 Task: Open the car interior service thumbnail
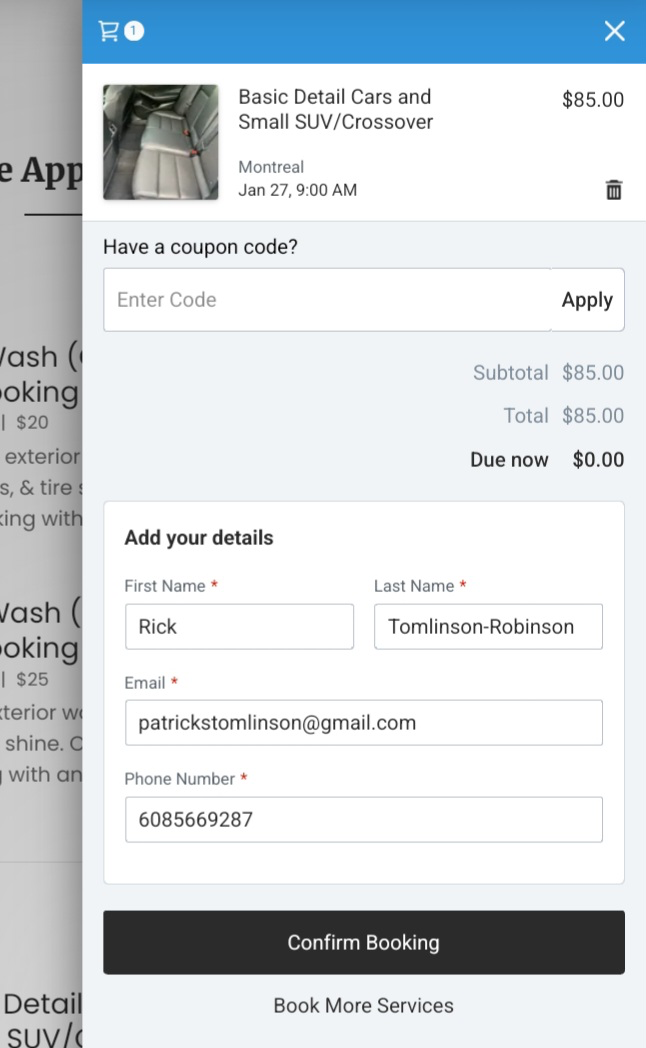click(160, 142)
